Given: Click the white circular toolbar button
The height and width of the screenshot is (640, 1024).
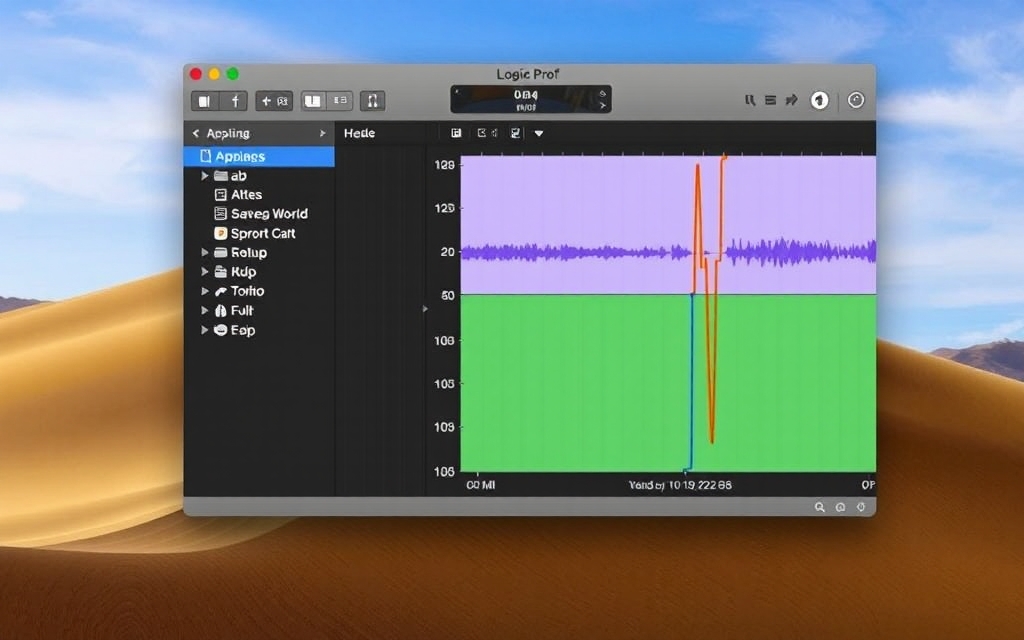Looking at the screenshot, I should (820, 100).
